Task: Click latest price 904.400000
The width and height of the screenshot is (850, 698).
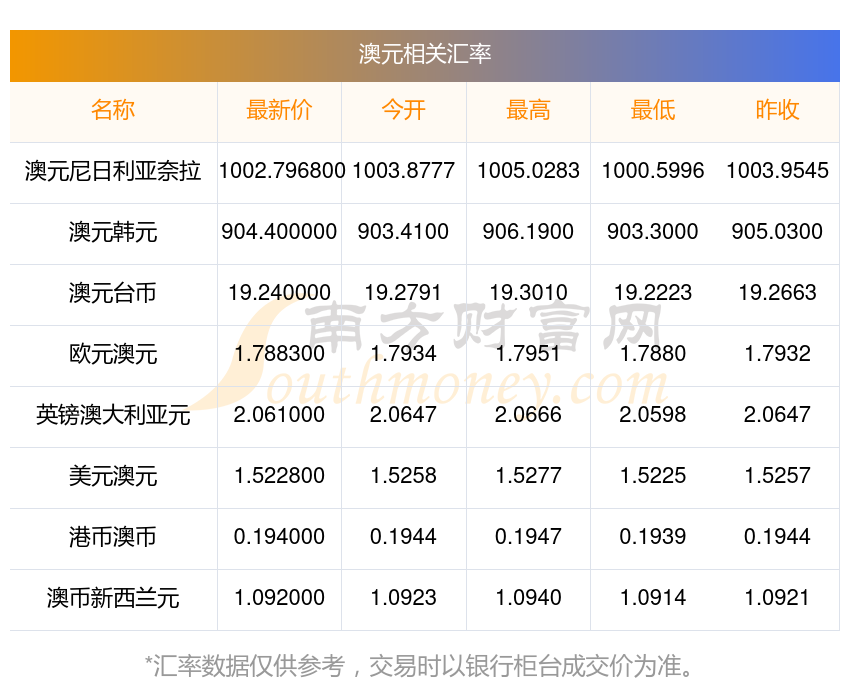Action: (279, 232)
